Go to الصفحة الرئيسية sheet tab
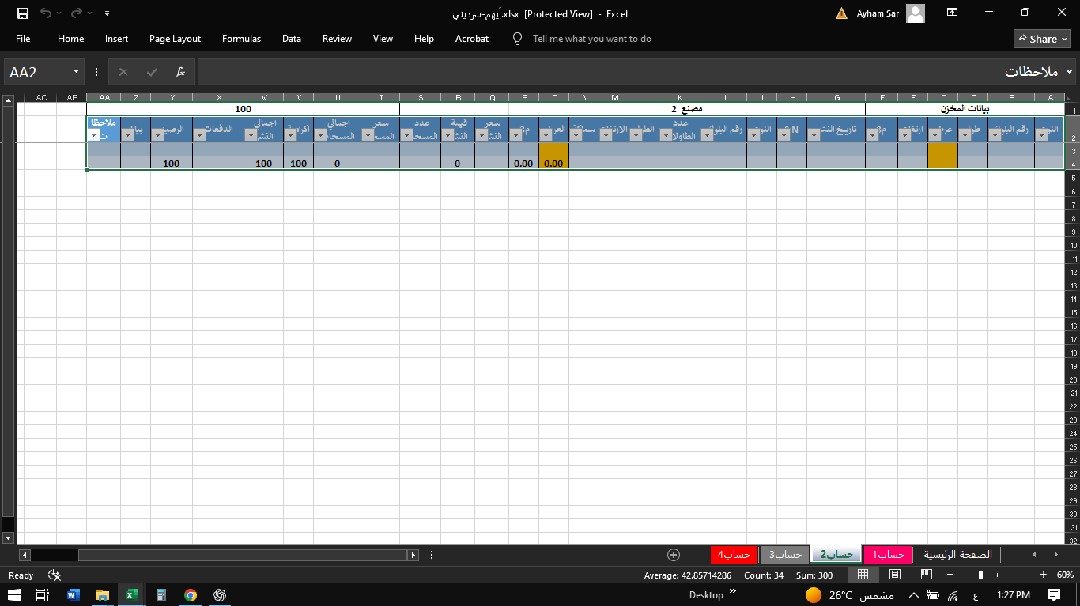Viewport: 1080px width, 606px height. [x=956, y=554]
